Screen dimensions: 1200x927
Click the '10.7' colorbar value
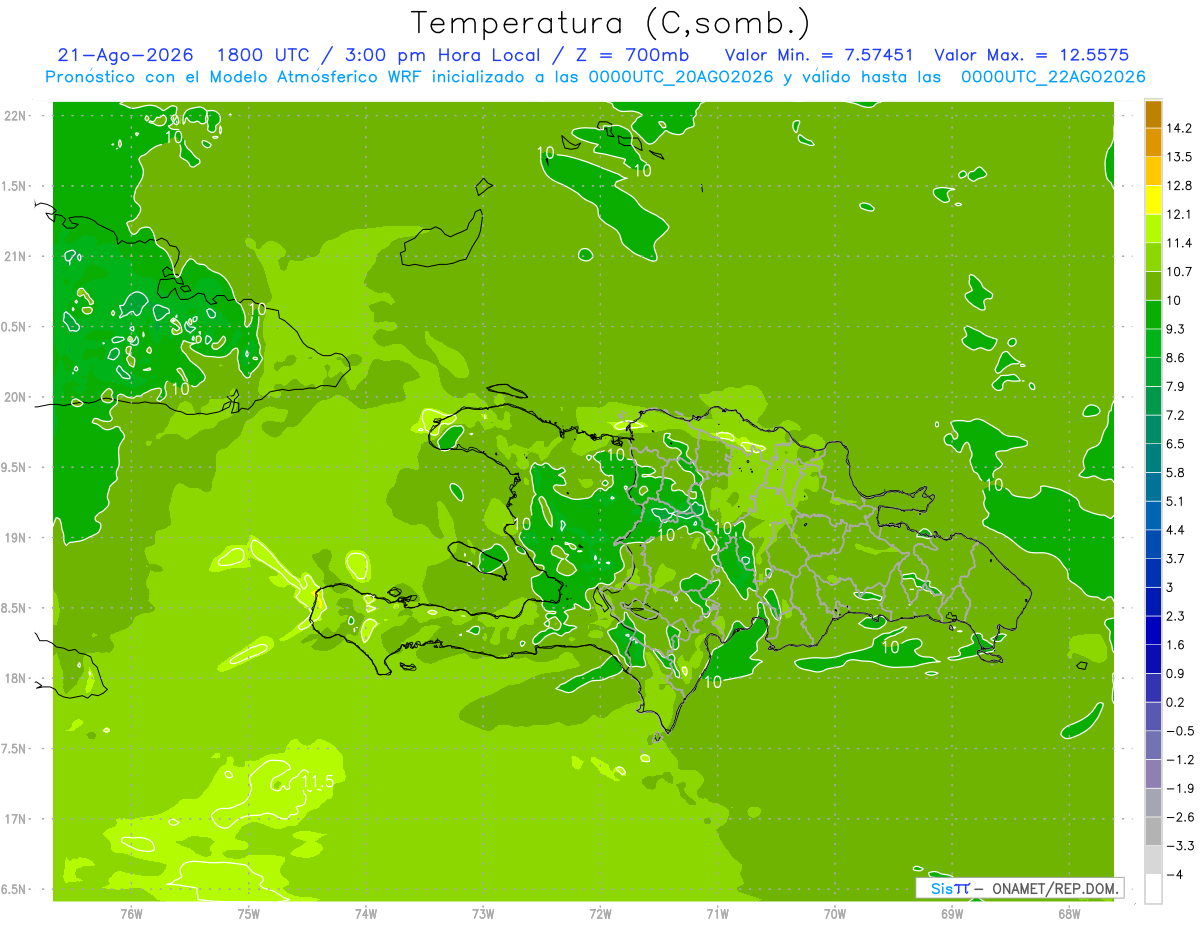pos(1179,271)
